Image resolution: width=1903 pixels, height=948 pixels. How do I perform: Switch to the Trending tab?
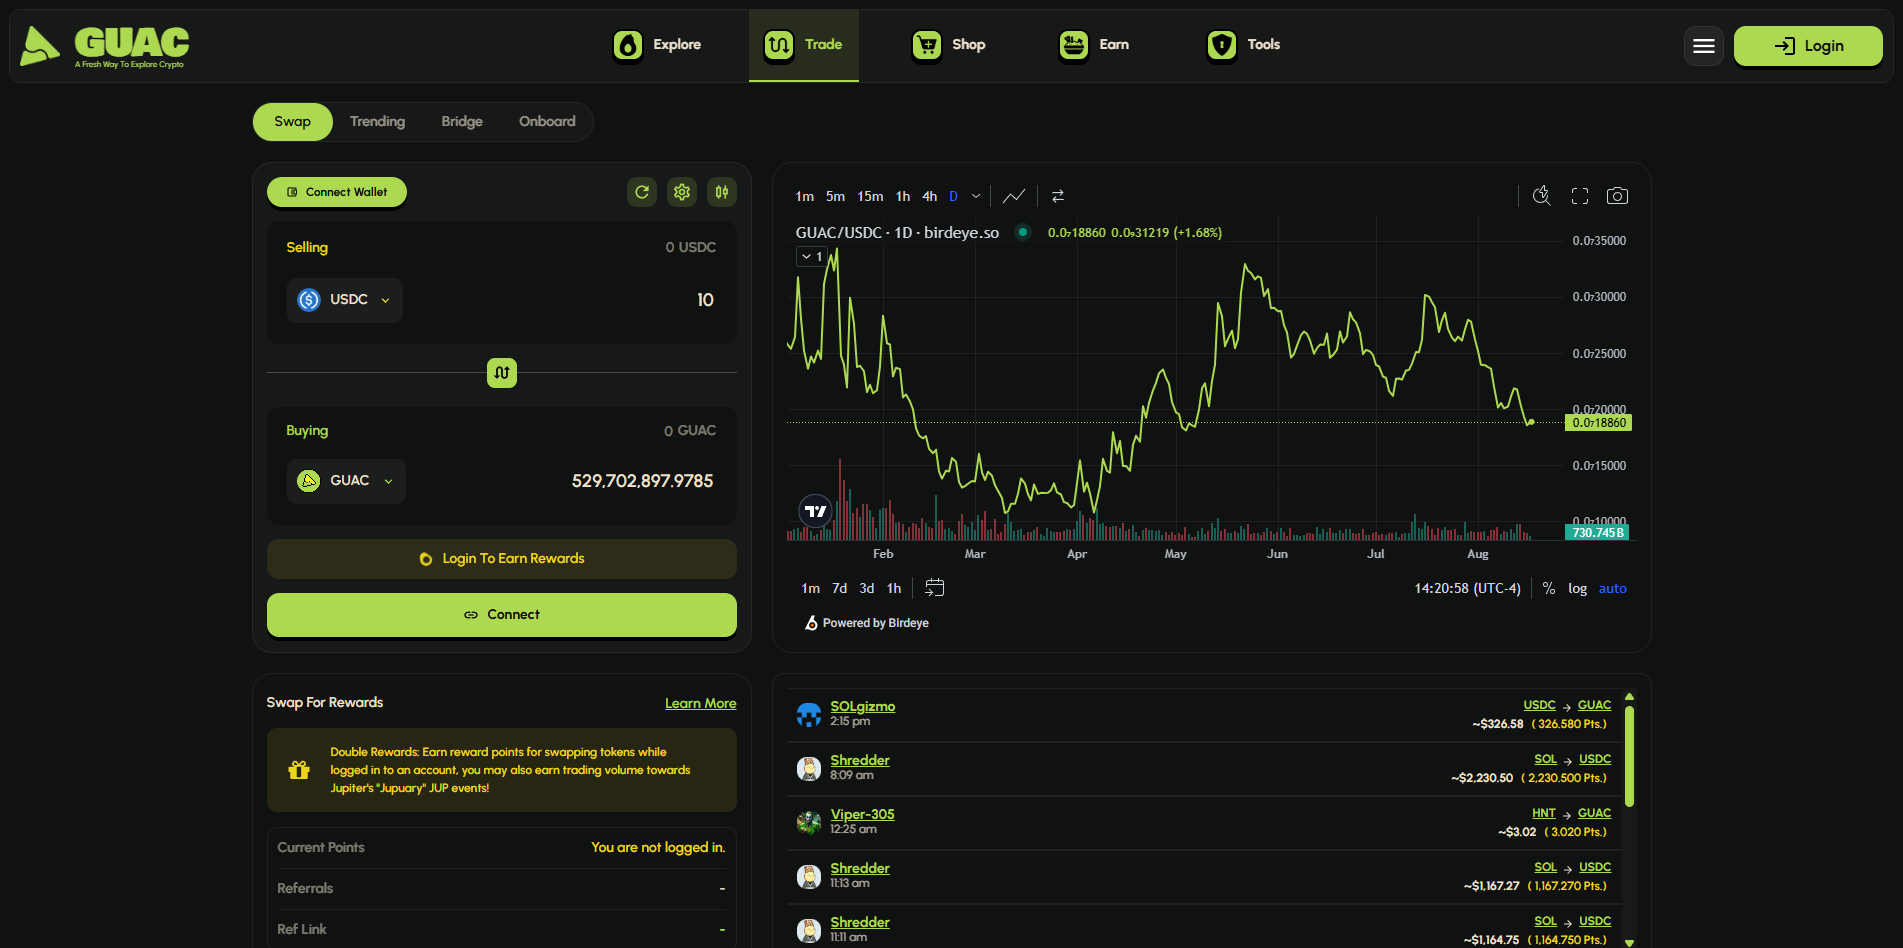(x=377, y=122)
